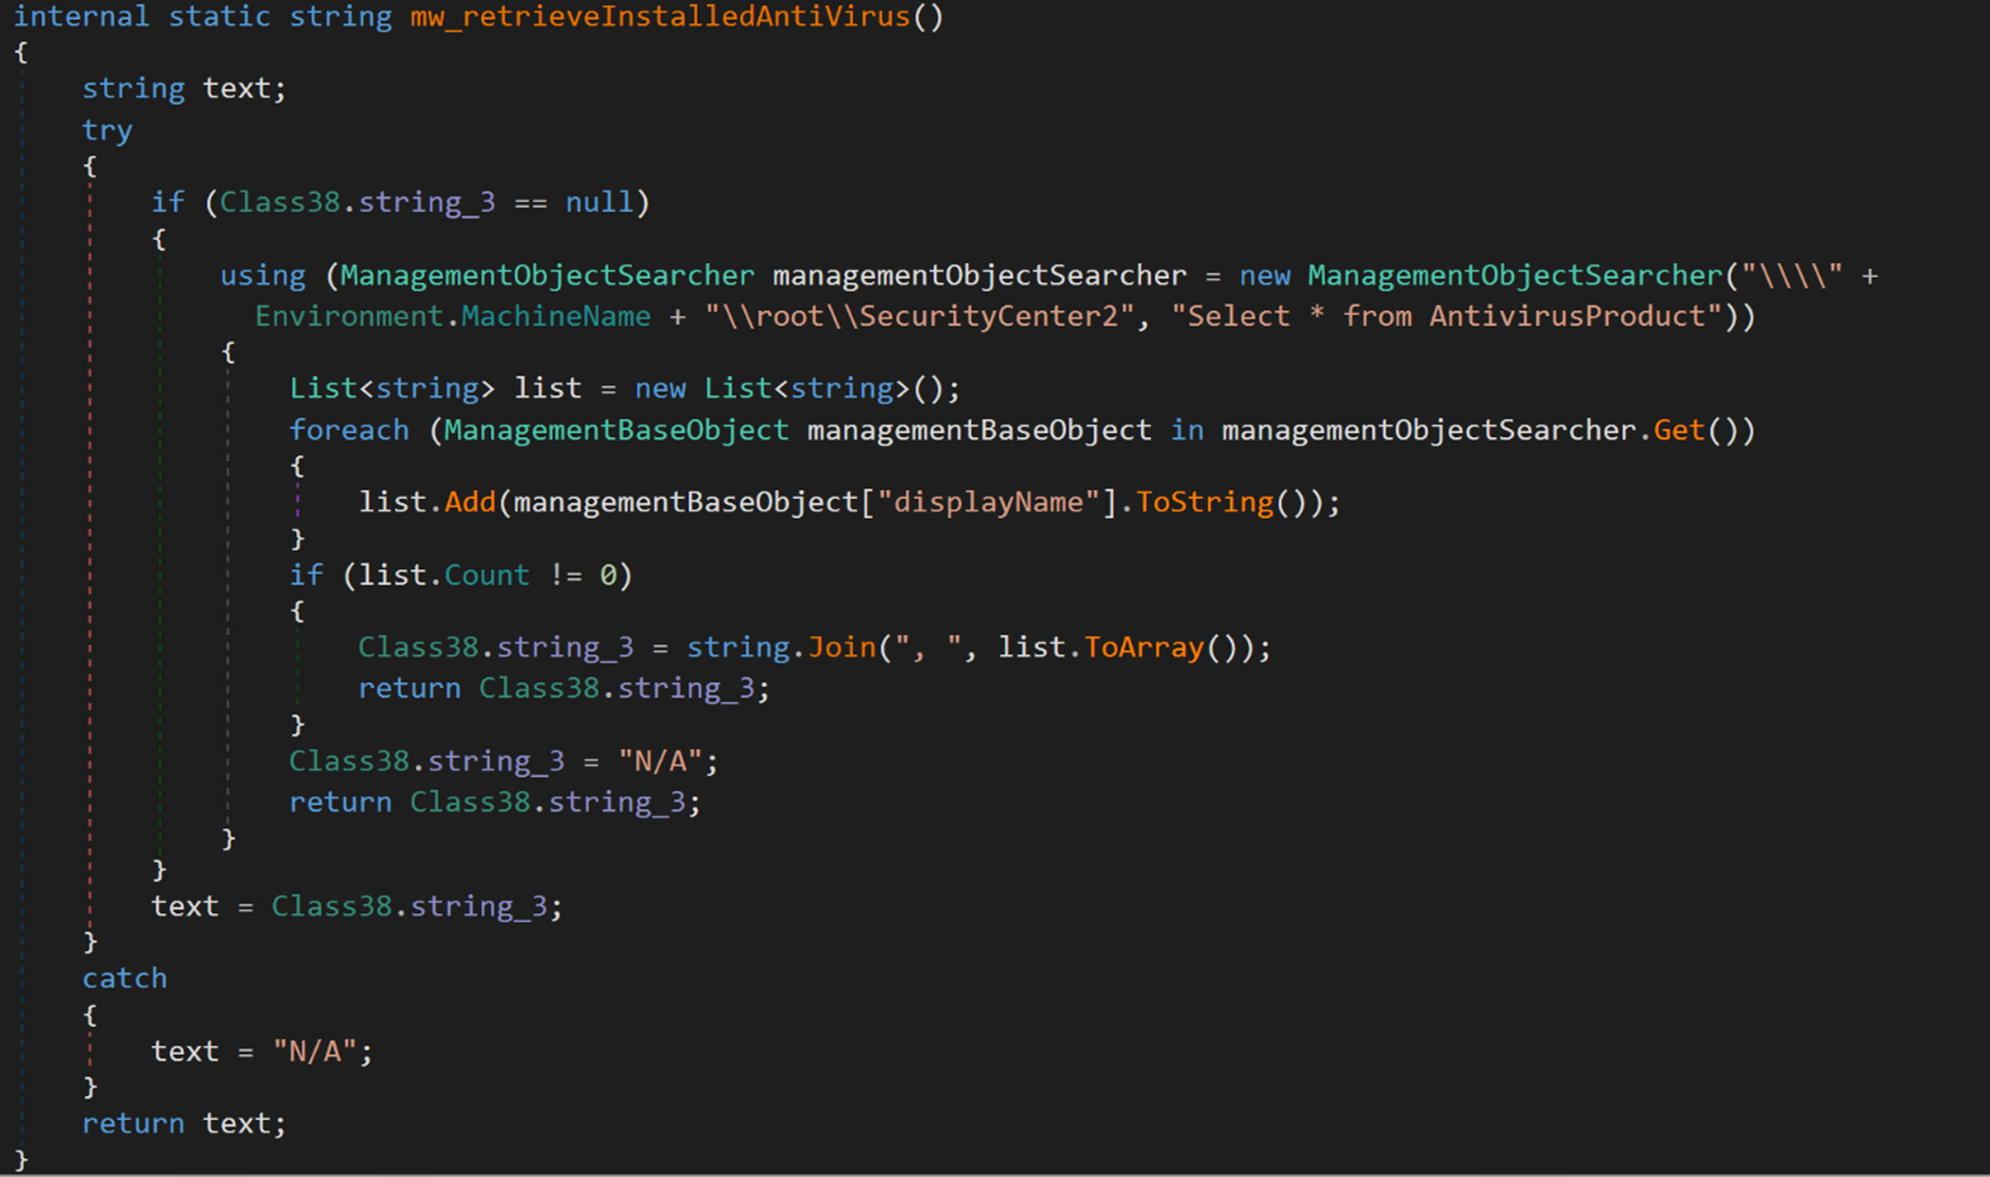Click ToString method on displayName

(1205, 502)
